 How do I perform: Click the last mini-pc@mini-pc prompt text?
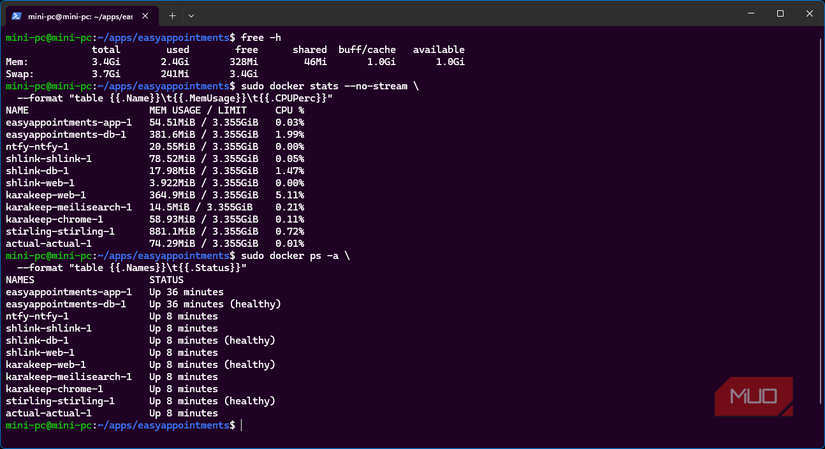(49, 425)
